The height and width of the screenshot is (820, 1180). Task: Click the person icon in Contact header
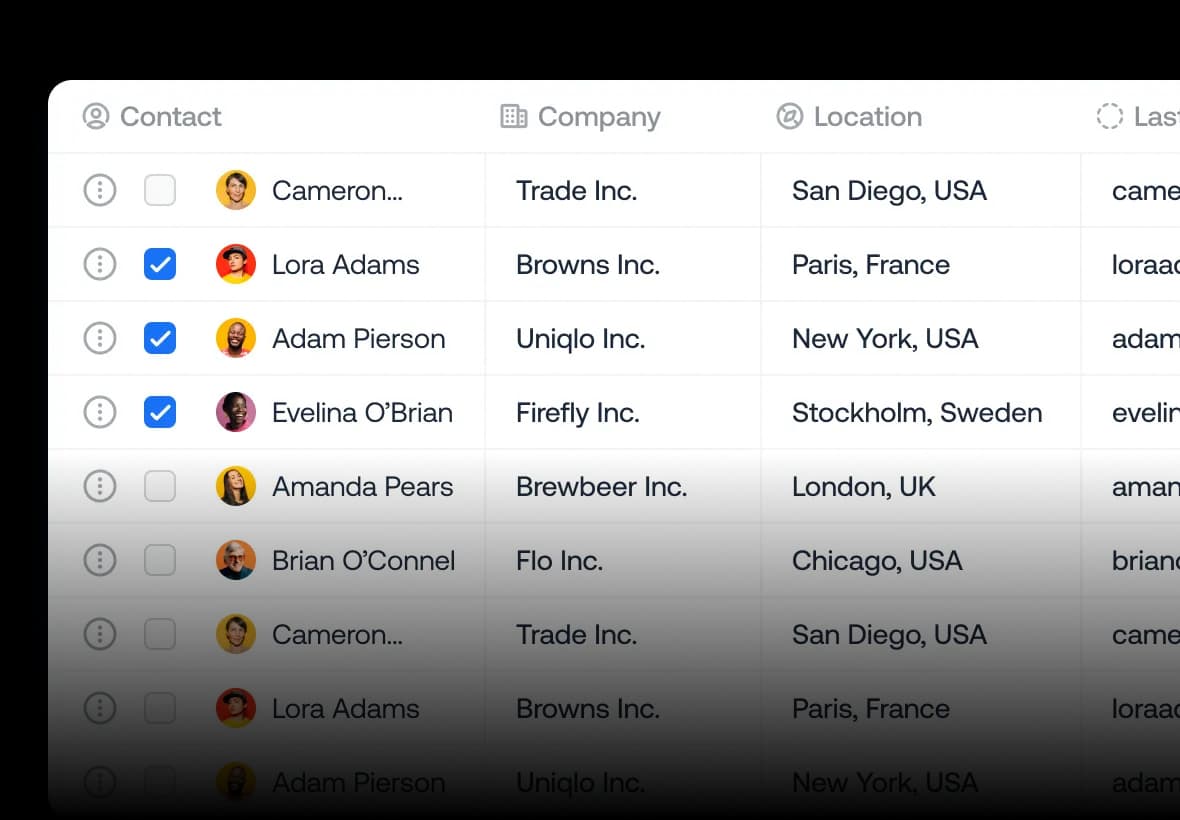pos(95,117)
